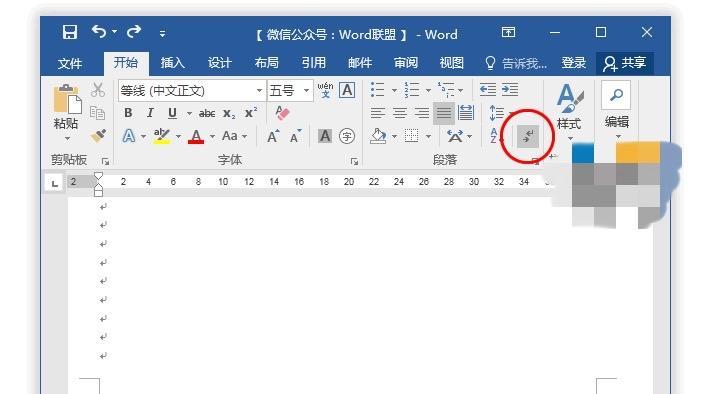Switch to the 插入 ribbon tab
This screenshot has width=710, height=394.
[x=173, y=63]
